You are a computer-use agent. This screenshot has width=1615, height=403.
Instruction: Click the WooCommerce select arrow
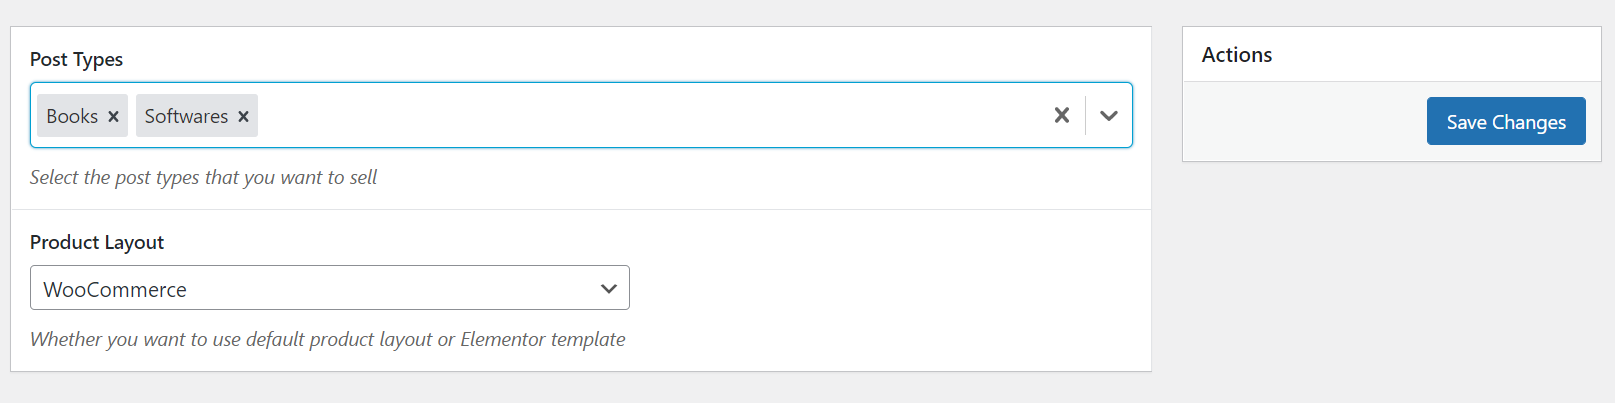coord(608,289)
